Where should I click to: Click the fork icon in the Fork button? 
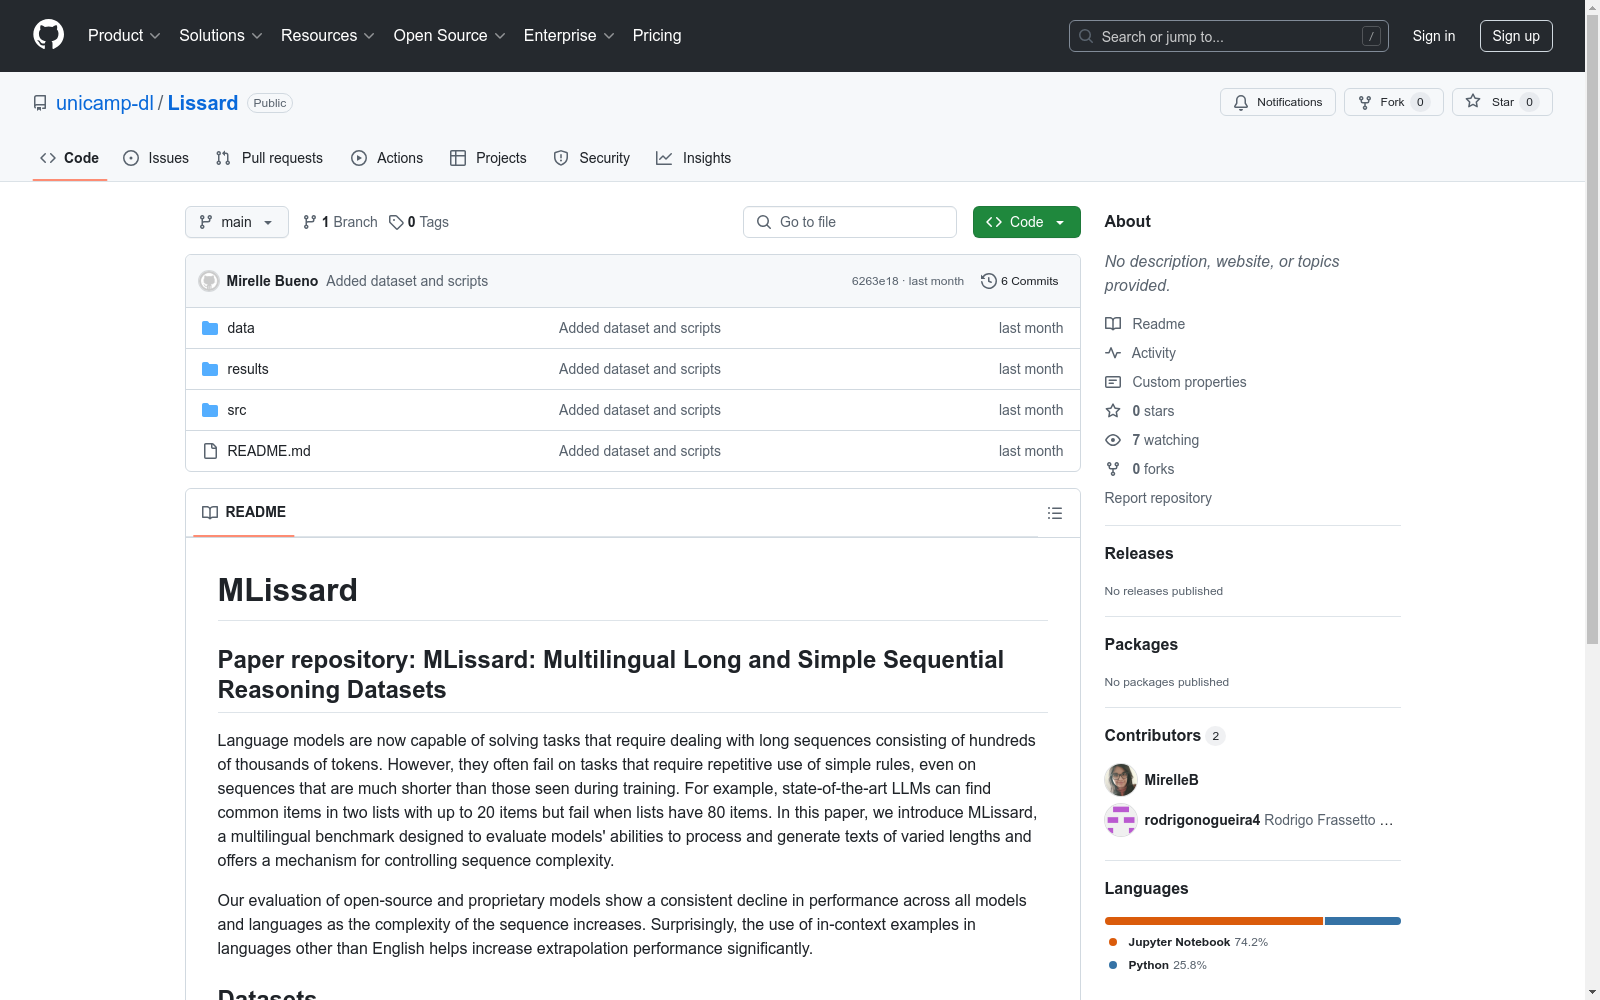click(1365, 102)
